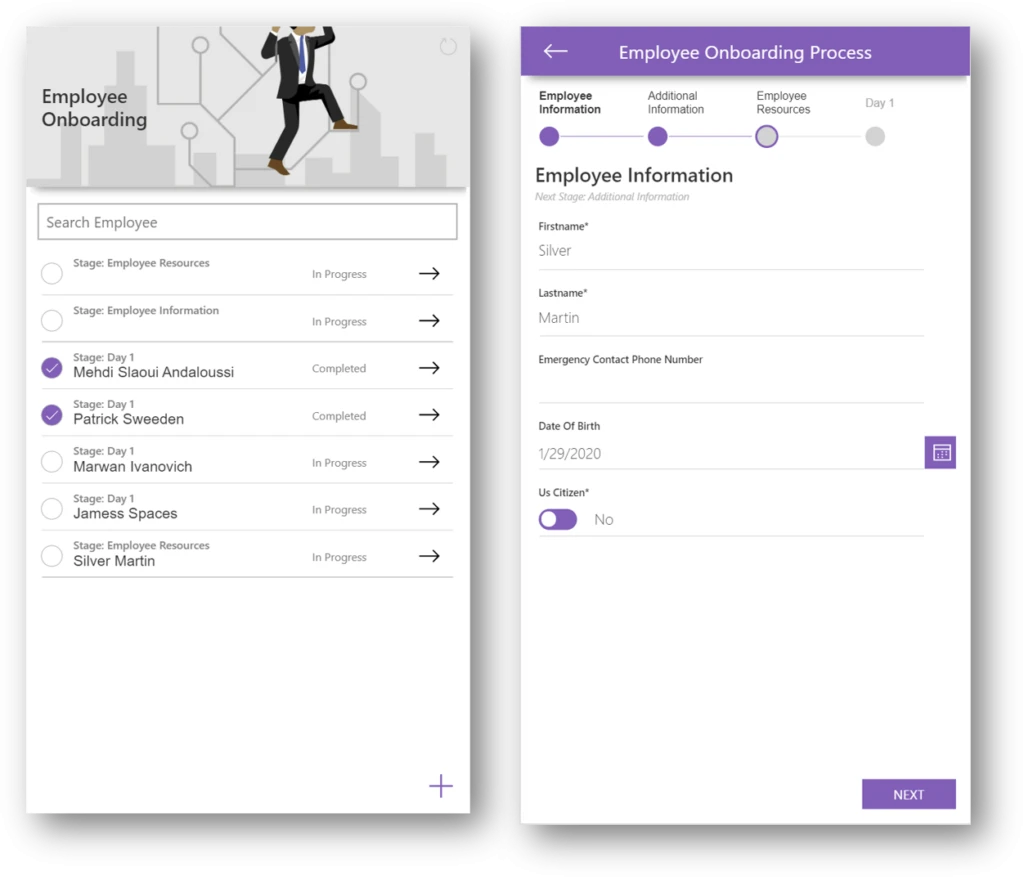This screenshot has width=1024, height=878.
Task: Click the arrow beside Silver Martin
Action: coord(429,556)
